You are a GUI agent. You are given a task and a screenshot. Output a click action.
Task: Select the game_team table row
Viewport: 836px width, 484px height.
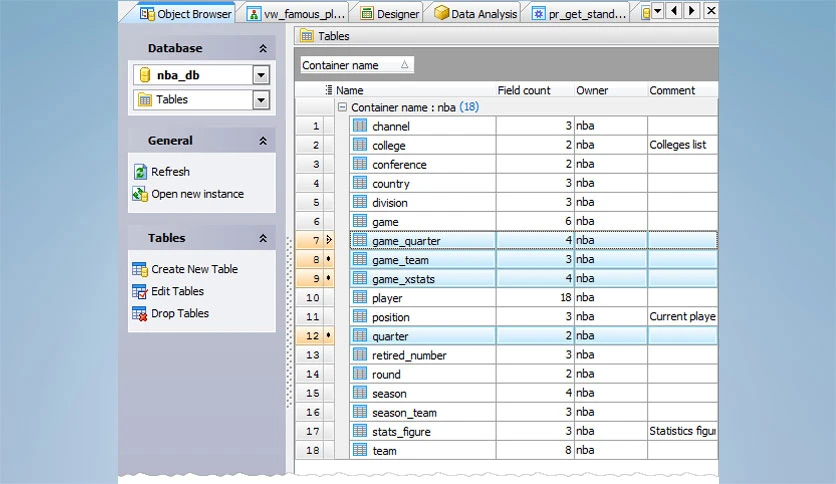(533, 260)
